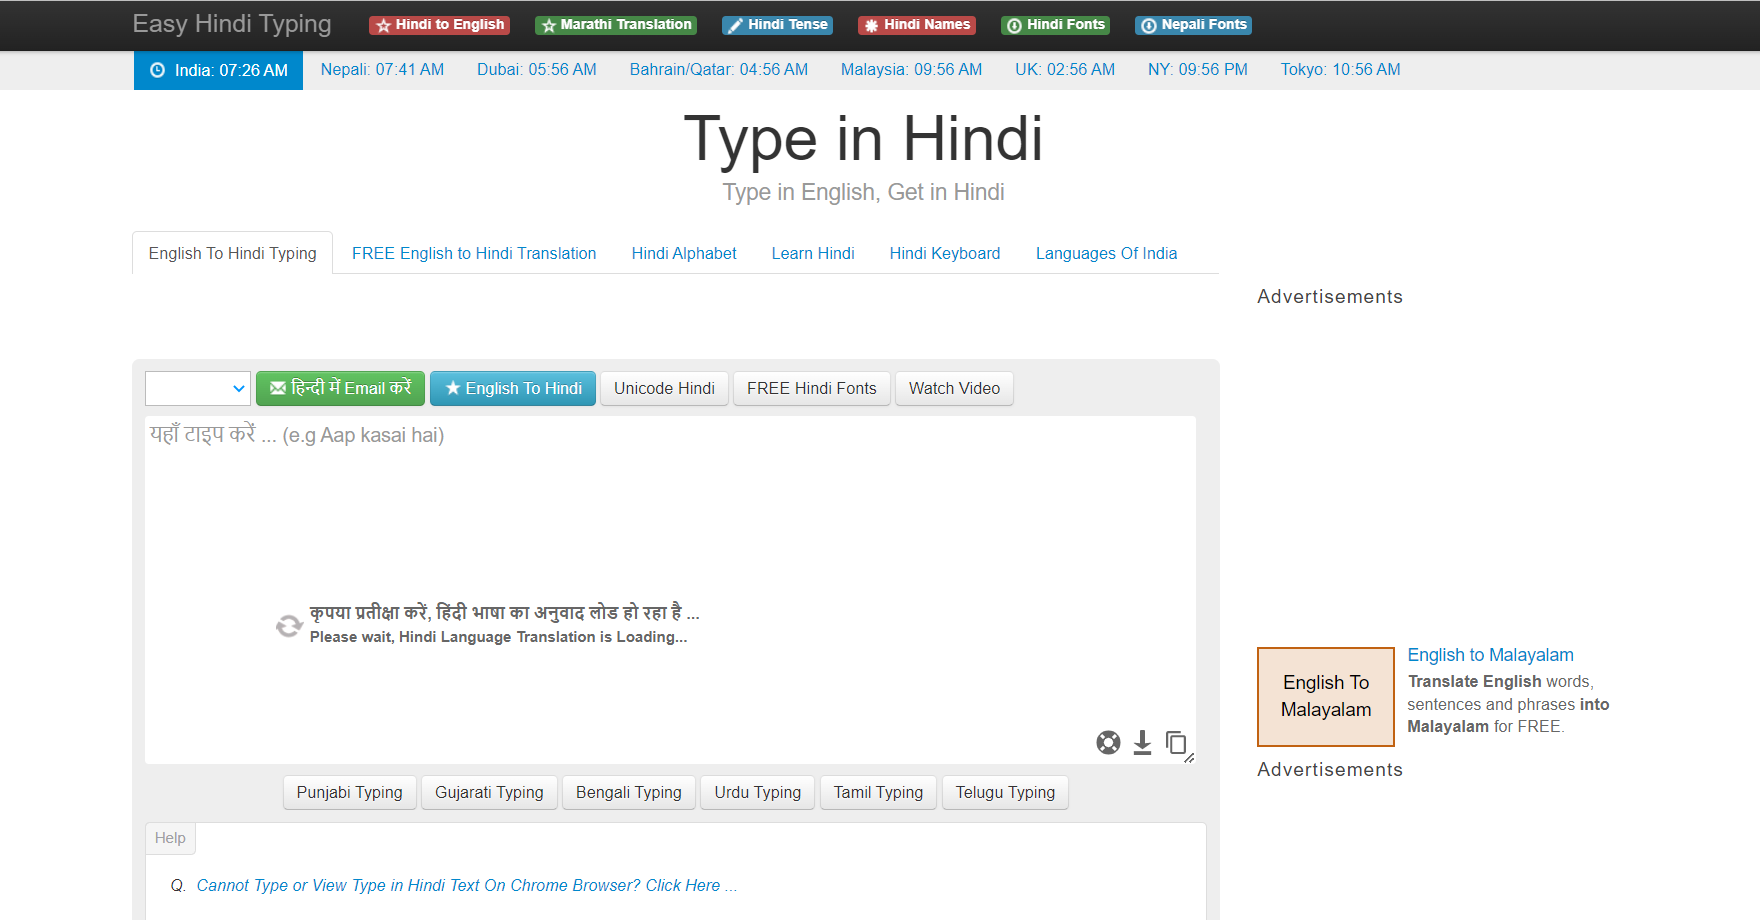This screenshot has width=1760, height=920.
Task: Open the language selection dropdown
Action: [197, 388]
